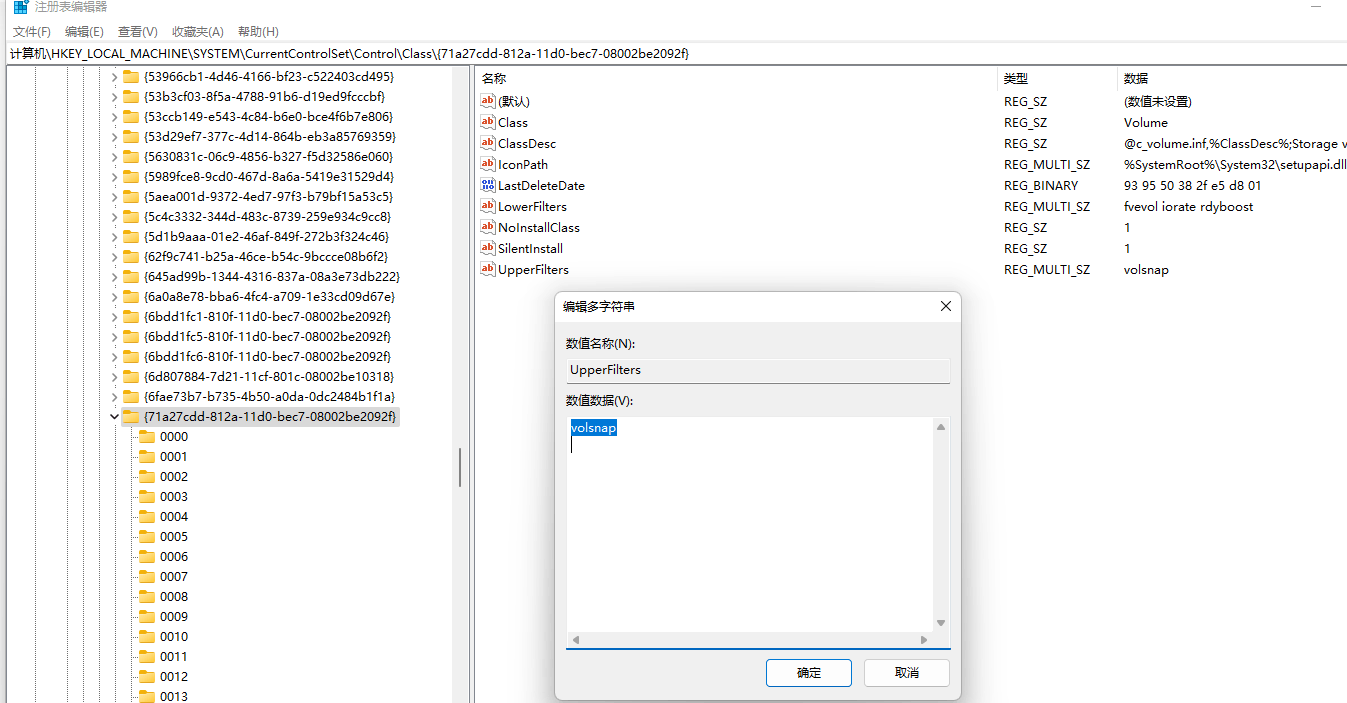Click the IconPath value icon
The width and height of the screenshot is (1347, 703).
(x=488, y=164)
